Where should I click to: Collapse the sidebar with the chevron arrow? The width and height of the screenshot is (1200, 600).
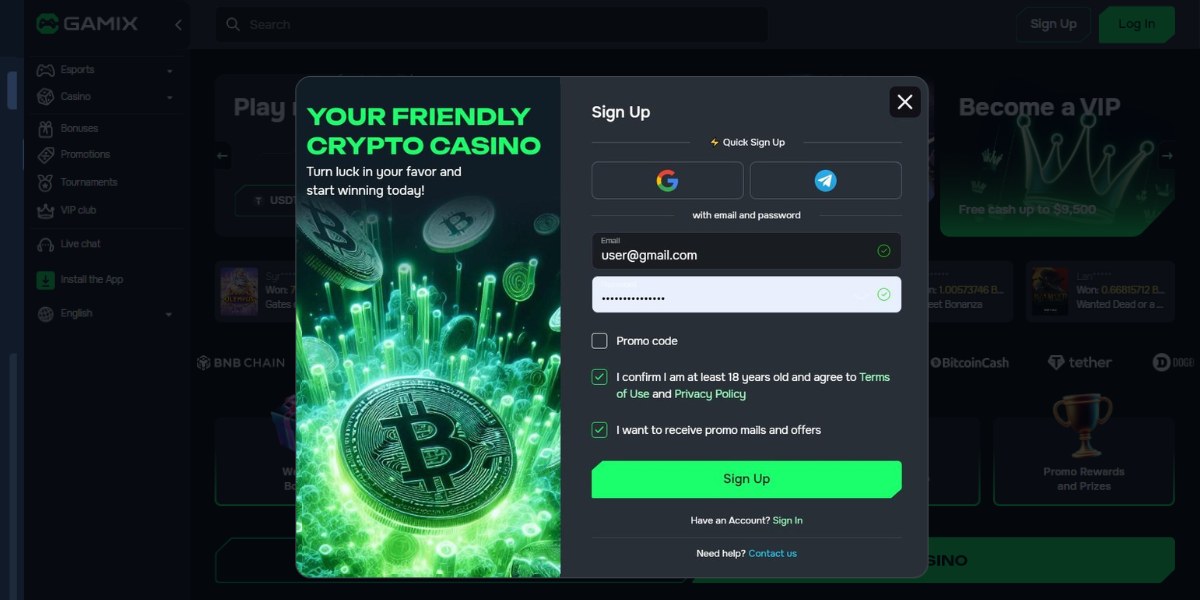(178, 24)
